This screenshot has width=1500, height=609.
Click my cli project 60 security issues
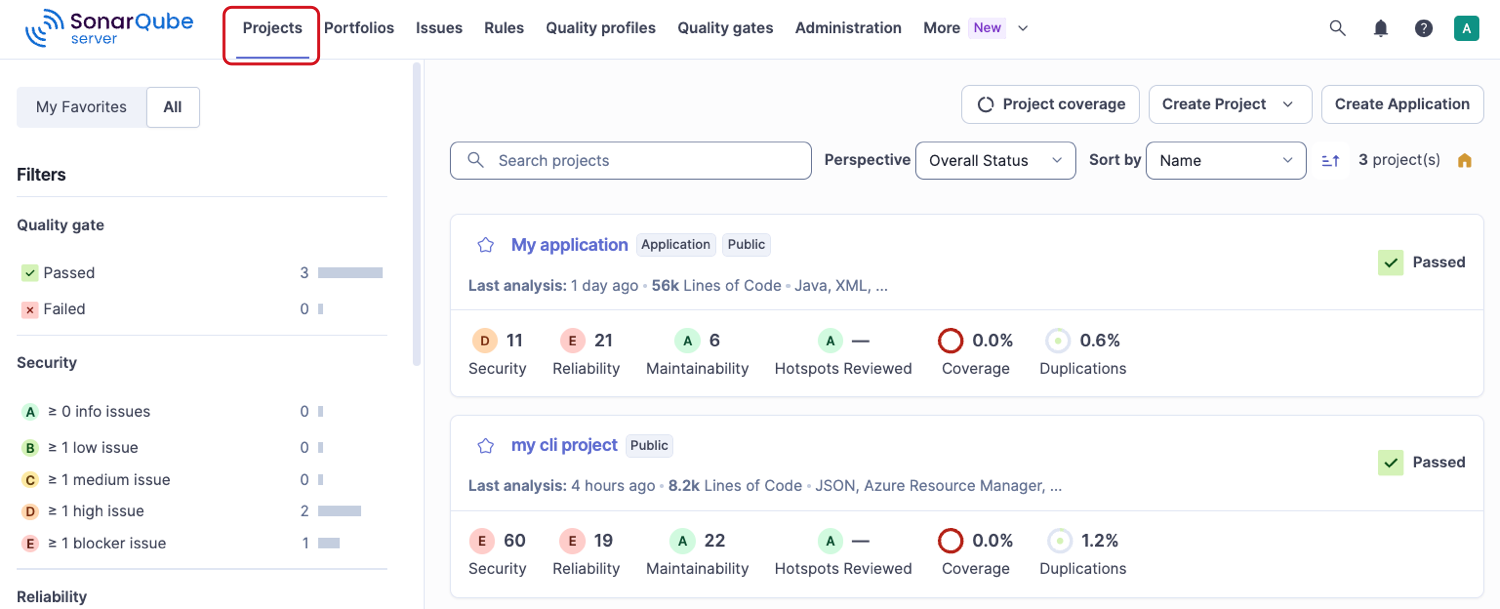(x=515, y=541)
